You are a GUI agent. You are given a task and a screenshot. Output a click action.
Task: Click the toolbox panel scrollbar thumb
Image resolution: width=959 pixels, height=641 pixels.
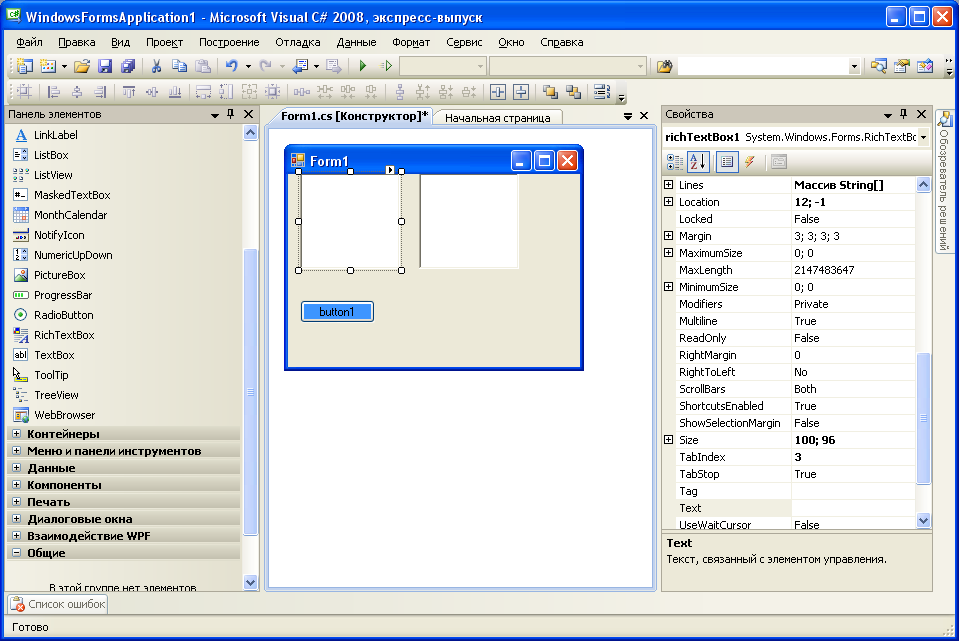[x=250, y=391]
